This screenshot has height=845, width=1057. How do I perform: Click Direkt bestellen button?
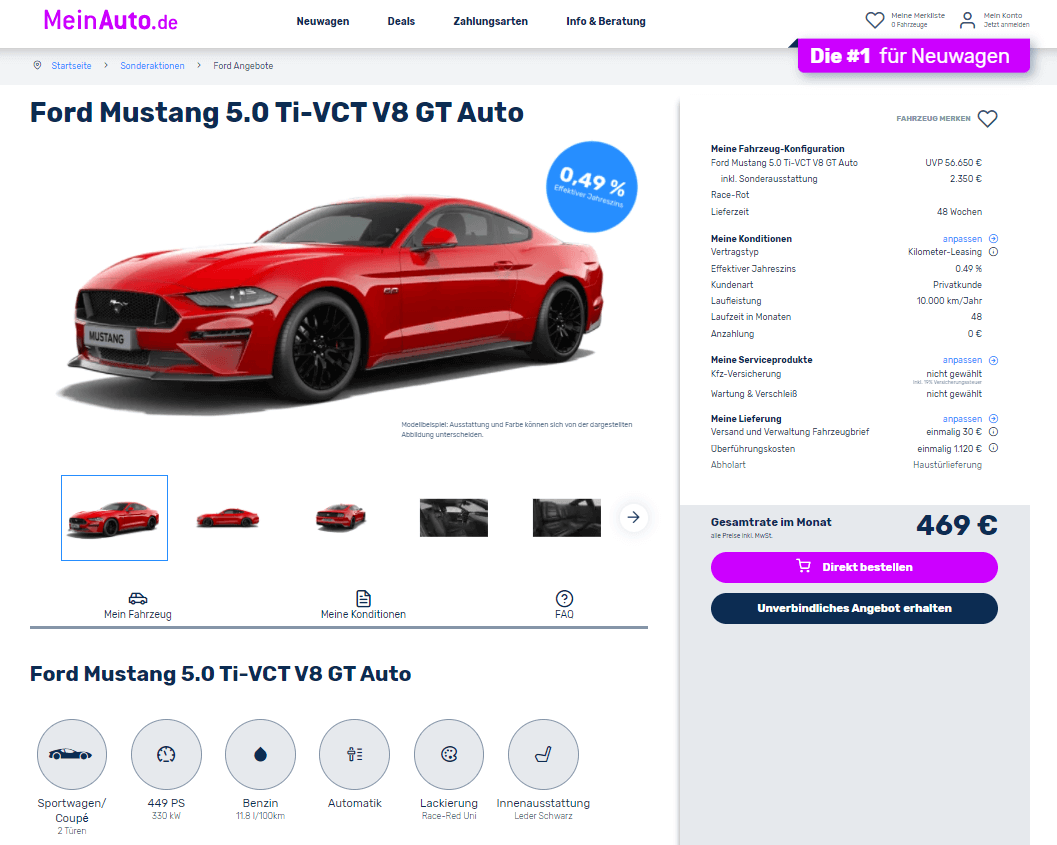(854, 567)
